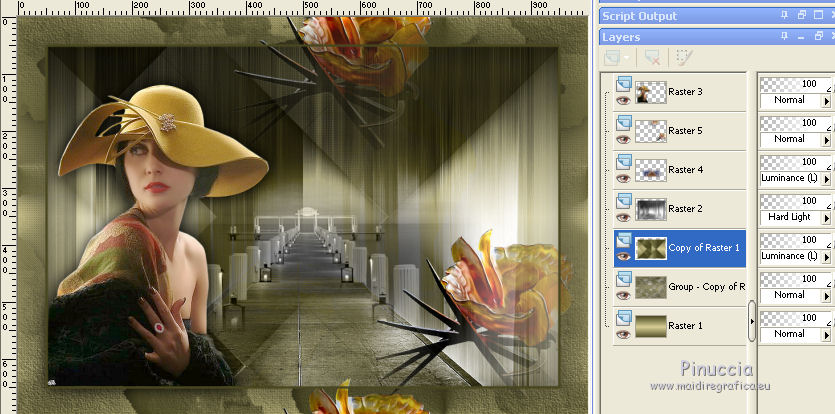The height and width of the screenshot is (414, 835).
Task: Click the raster type icon of Raster 3
Action: tap(624, 84)
